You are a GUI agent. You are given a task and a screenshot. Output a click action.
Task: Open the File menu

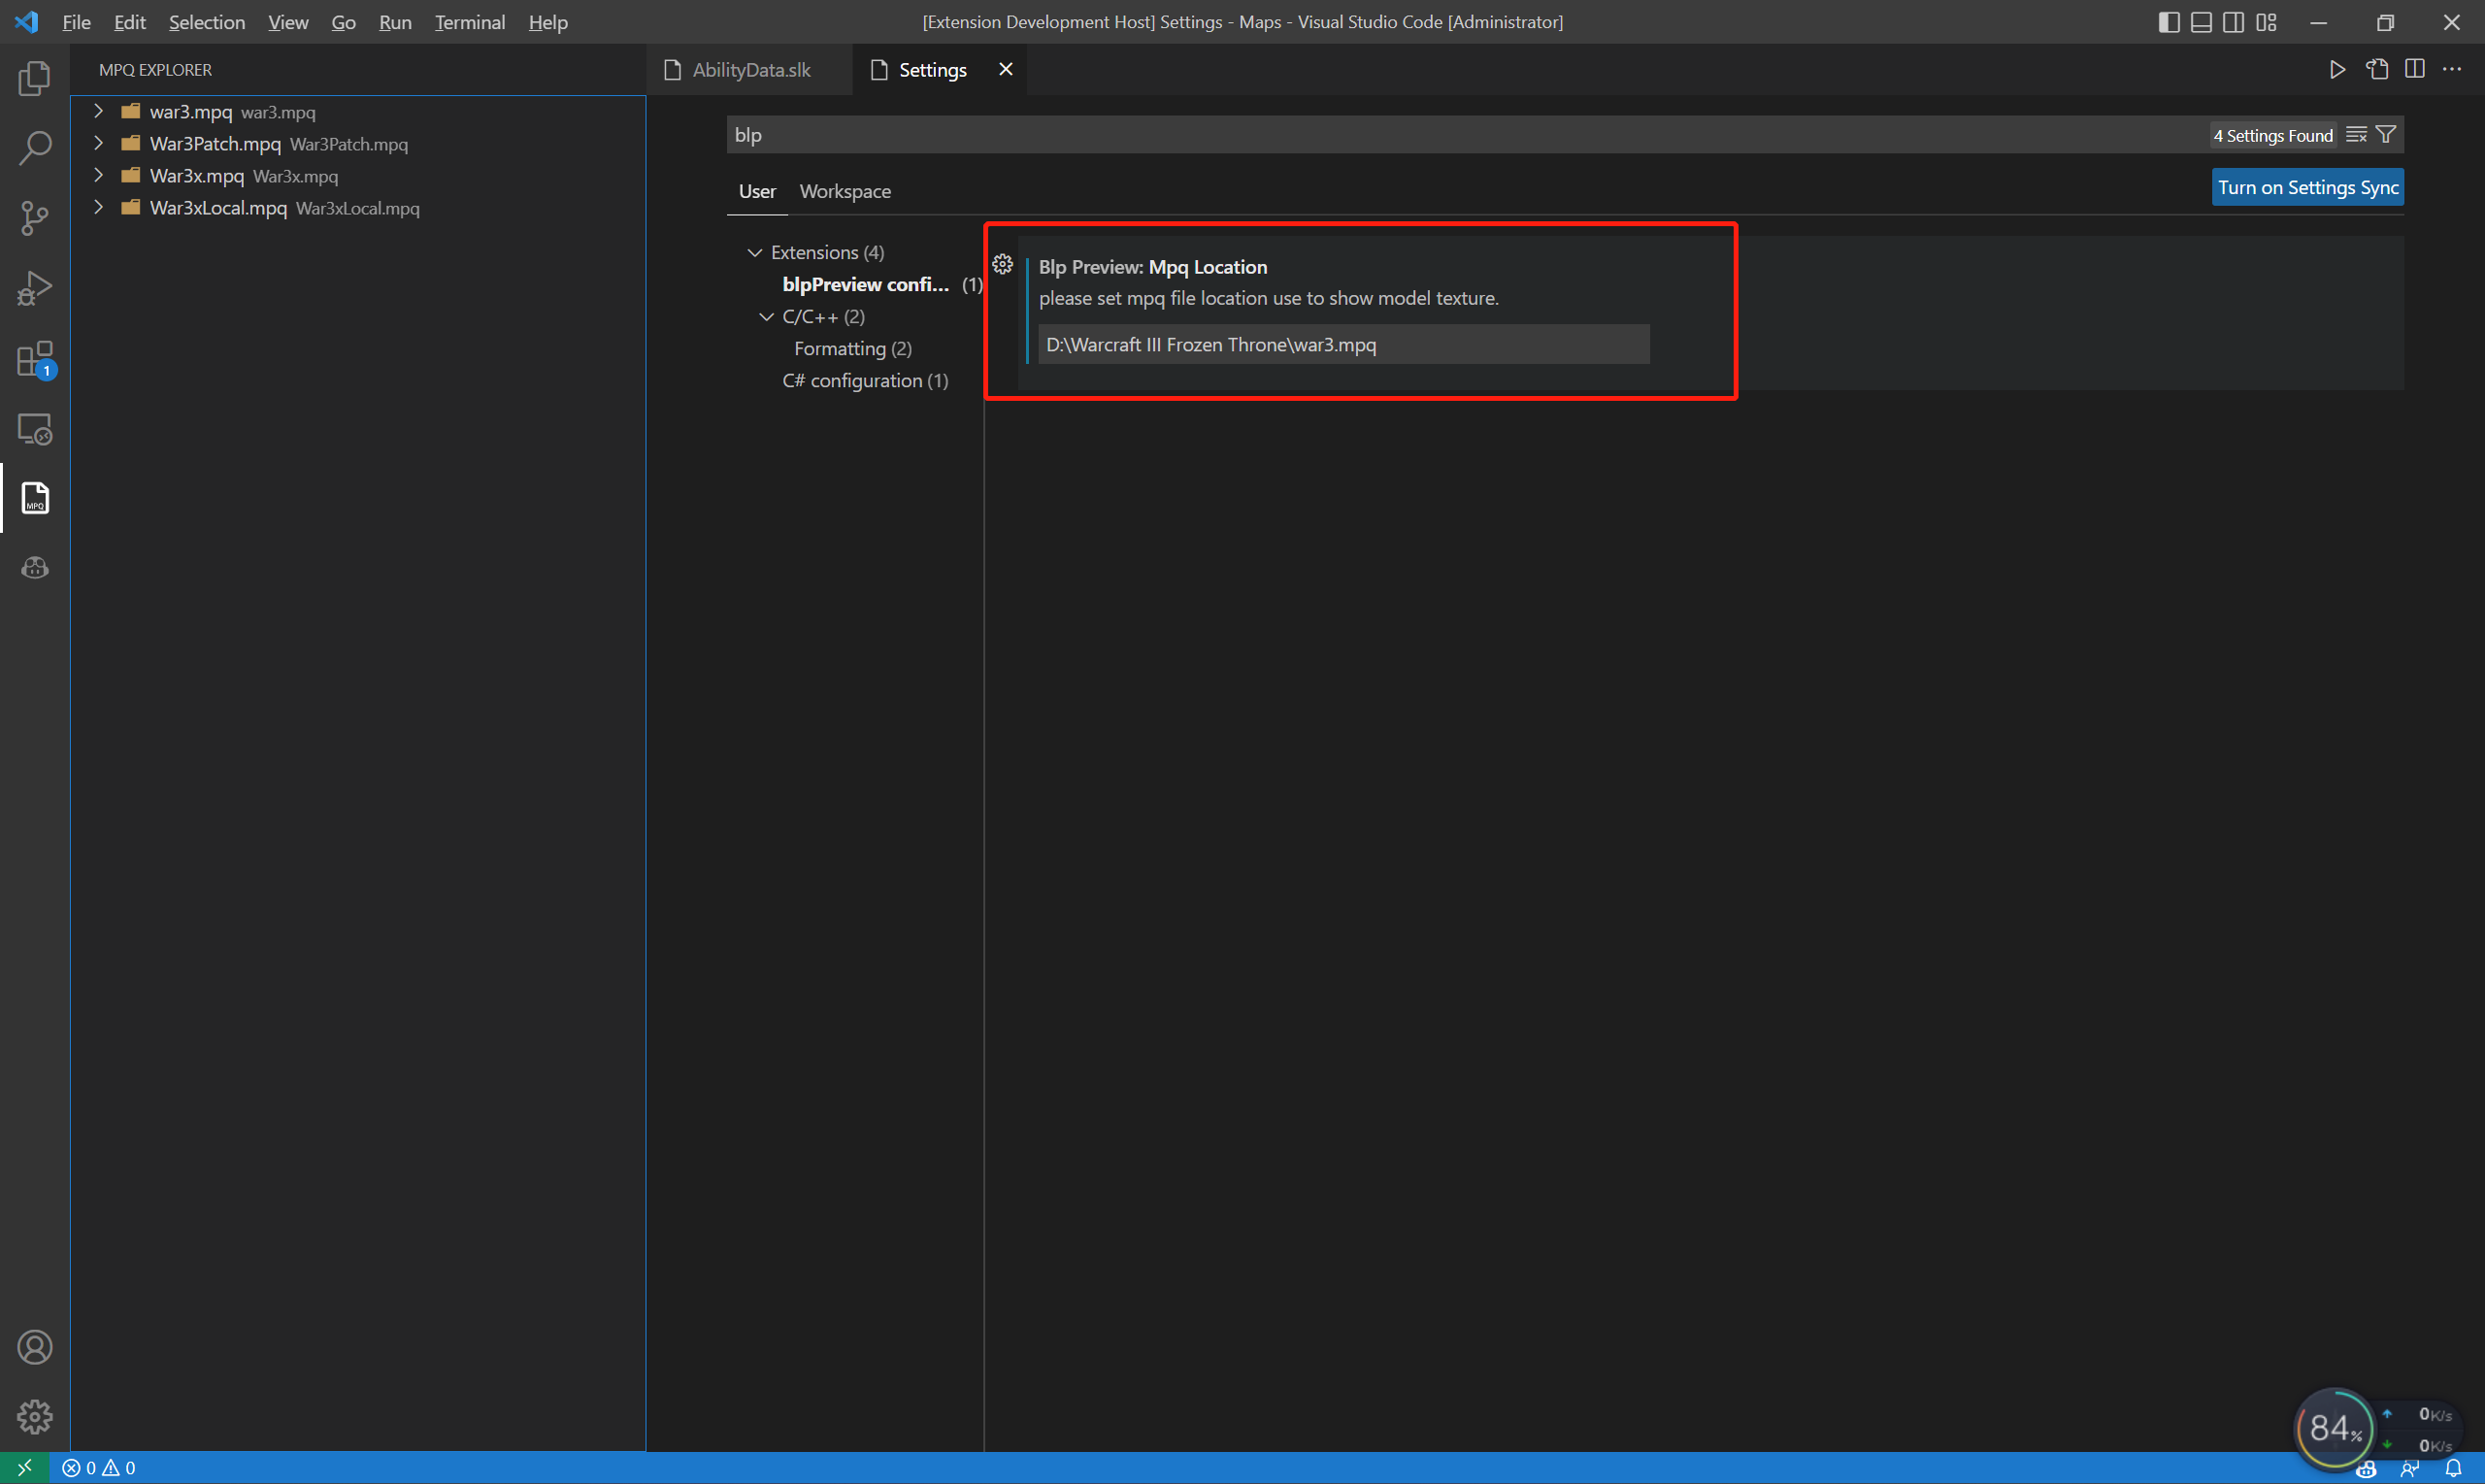coord(76,22)
